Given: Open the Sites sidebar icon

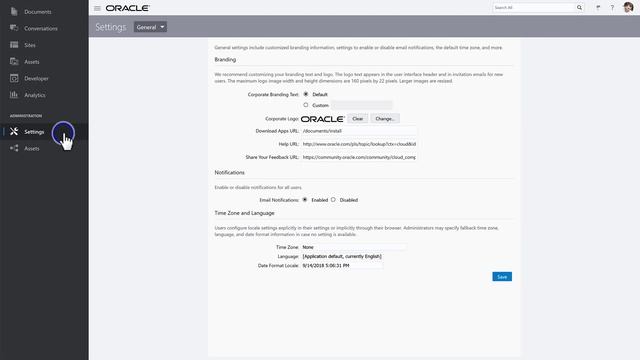Looking at the screenshot, I should click(14, 45).
